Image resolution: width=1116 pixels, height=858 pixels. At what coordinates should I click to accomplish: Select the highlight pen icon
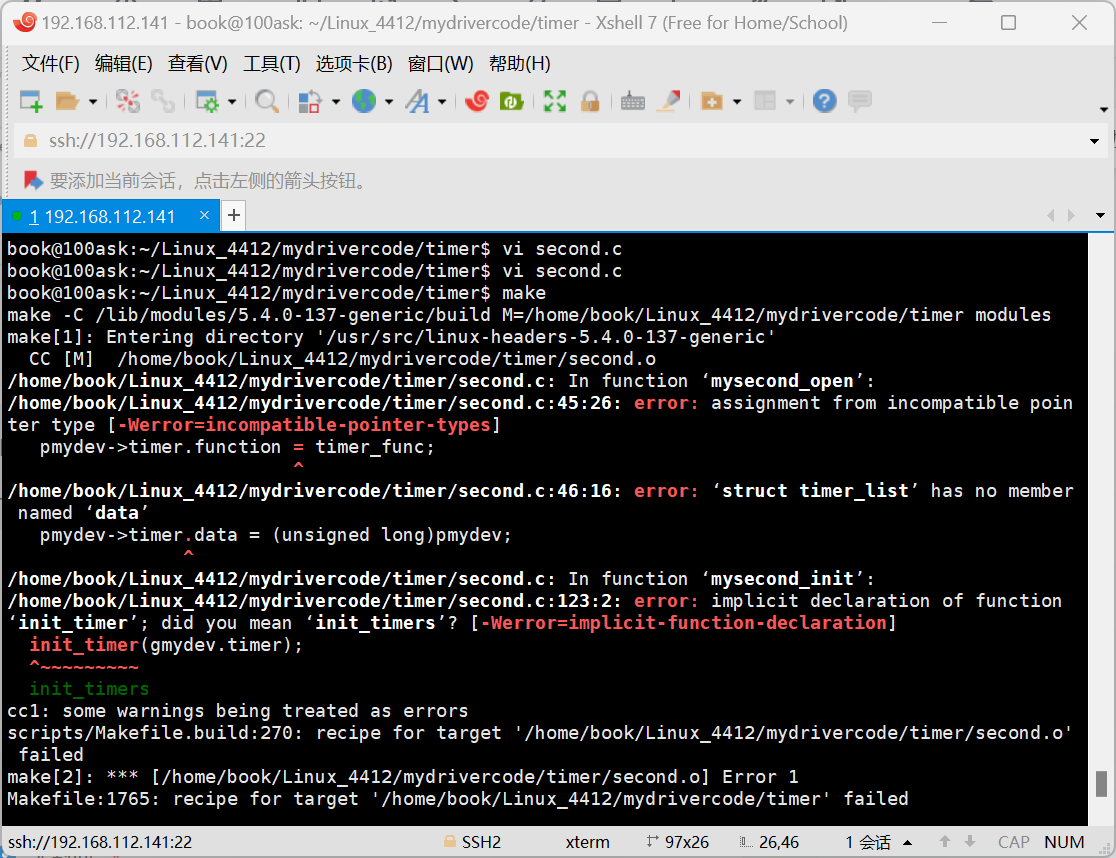(x=668, y=100)
